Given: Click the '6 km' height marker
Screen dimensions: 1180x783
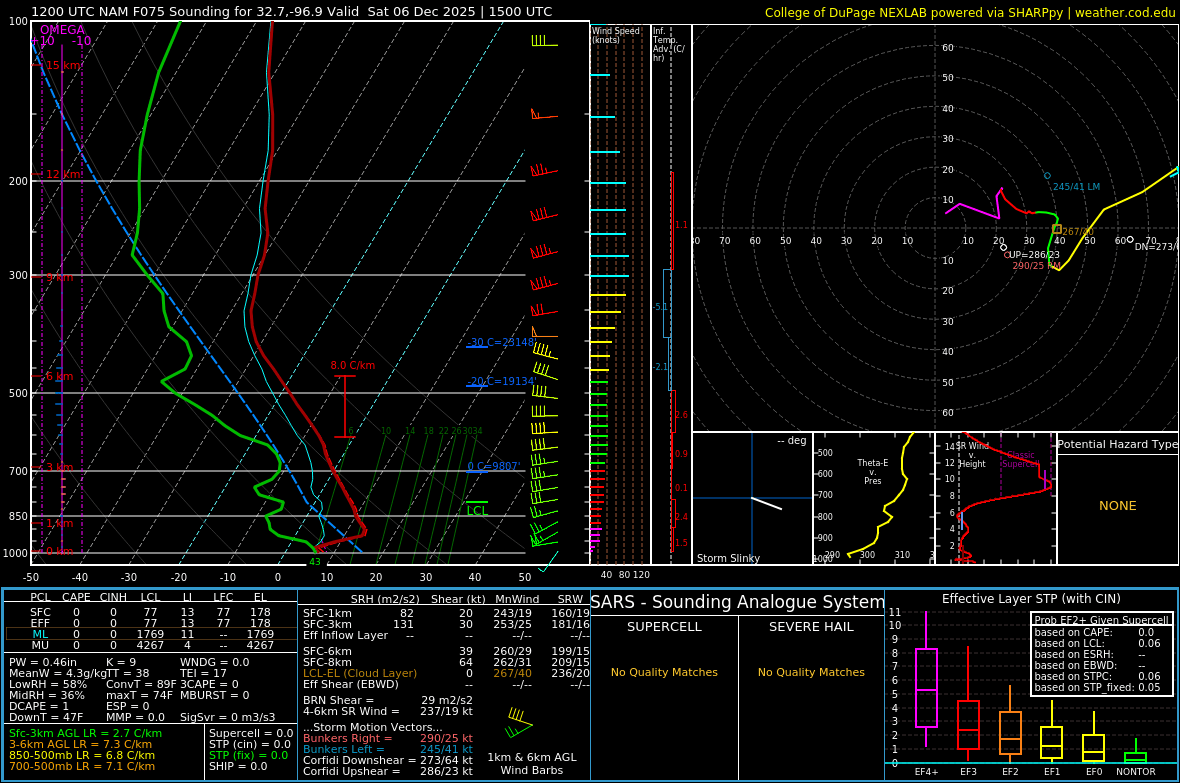Looking at the screenshot, I should coord(59,376).
